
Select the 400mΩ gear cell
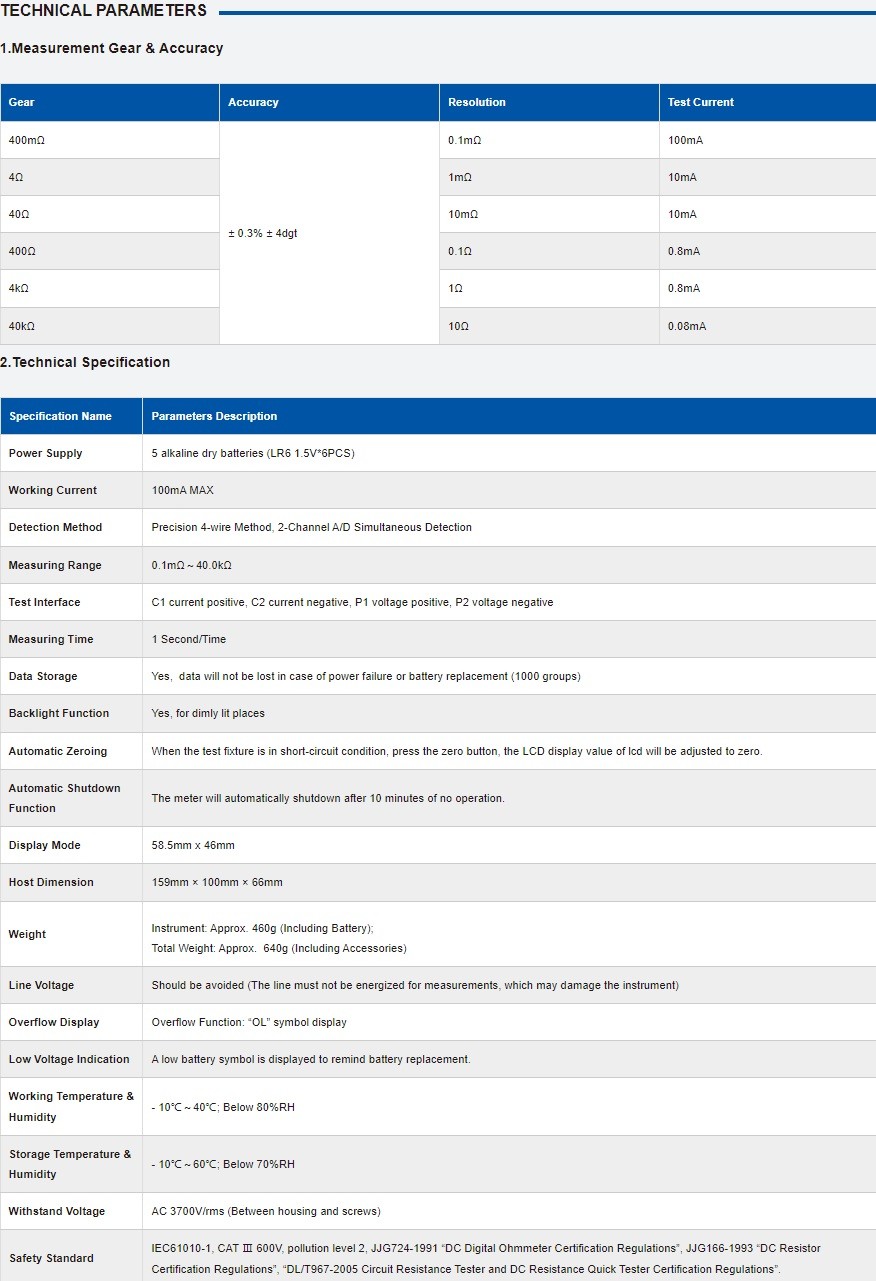tap(110, 140)
